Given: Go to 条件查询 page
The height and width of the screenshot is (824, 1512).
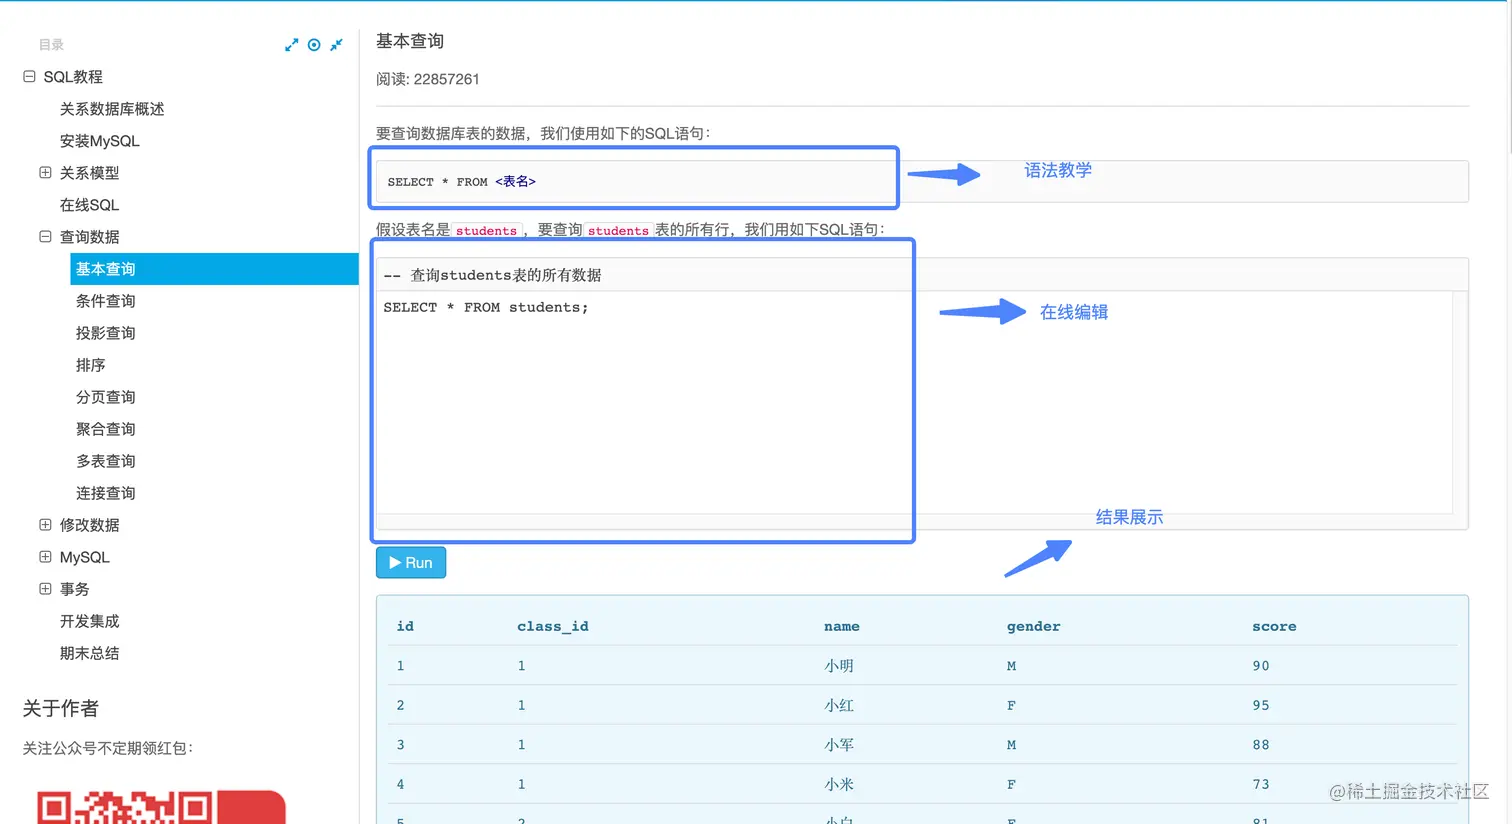Looking at the screenshot, I should click(105, 301).
